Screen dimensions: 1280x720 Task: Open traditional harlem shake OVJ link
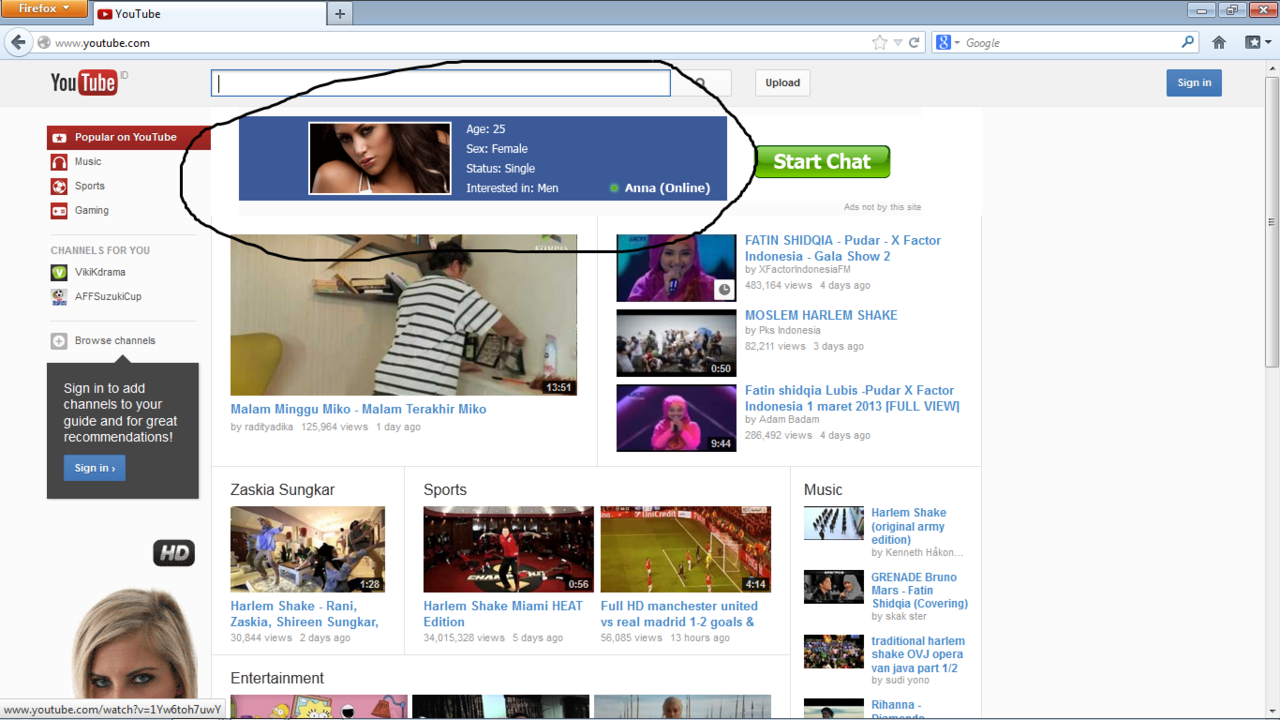pyautogui.click(x=917, y=655)
